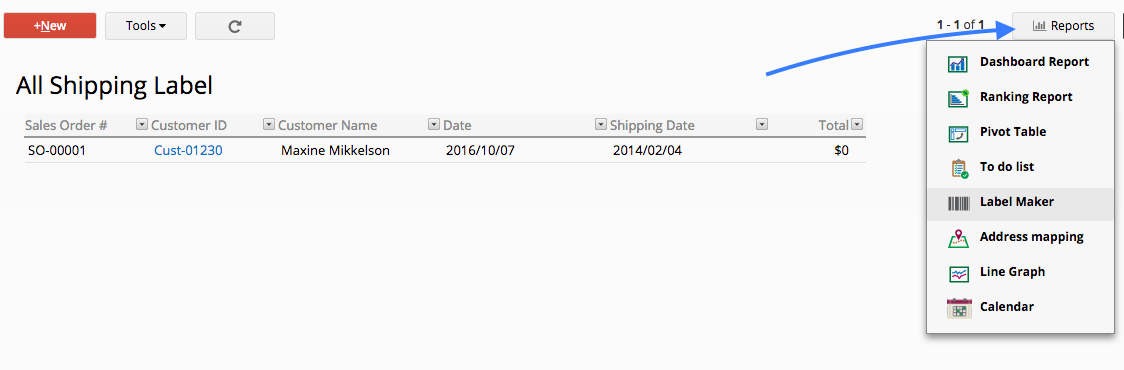Expand the Customer Name column dropdown
This screenshot has width=1124, height=370.
click(x=434, y=125)
